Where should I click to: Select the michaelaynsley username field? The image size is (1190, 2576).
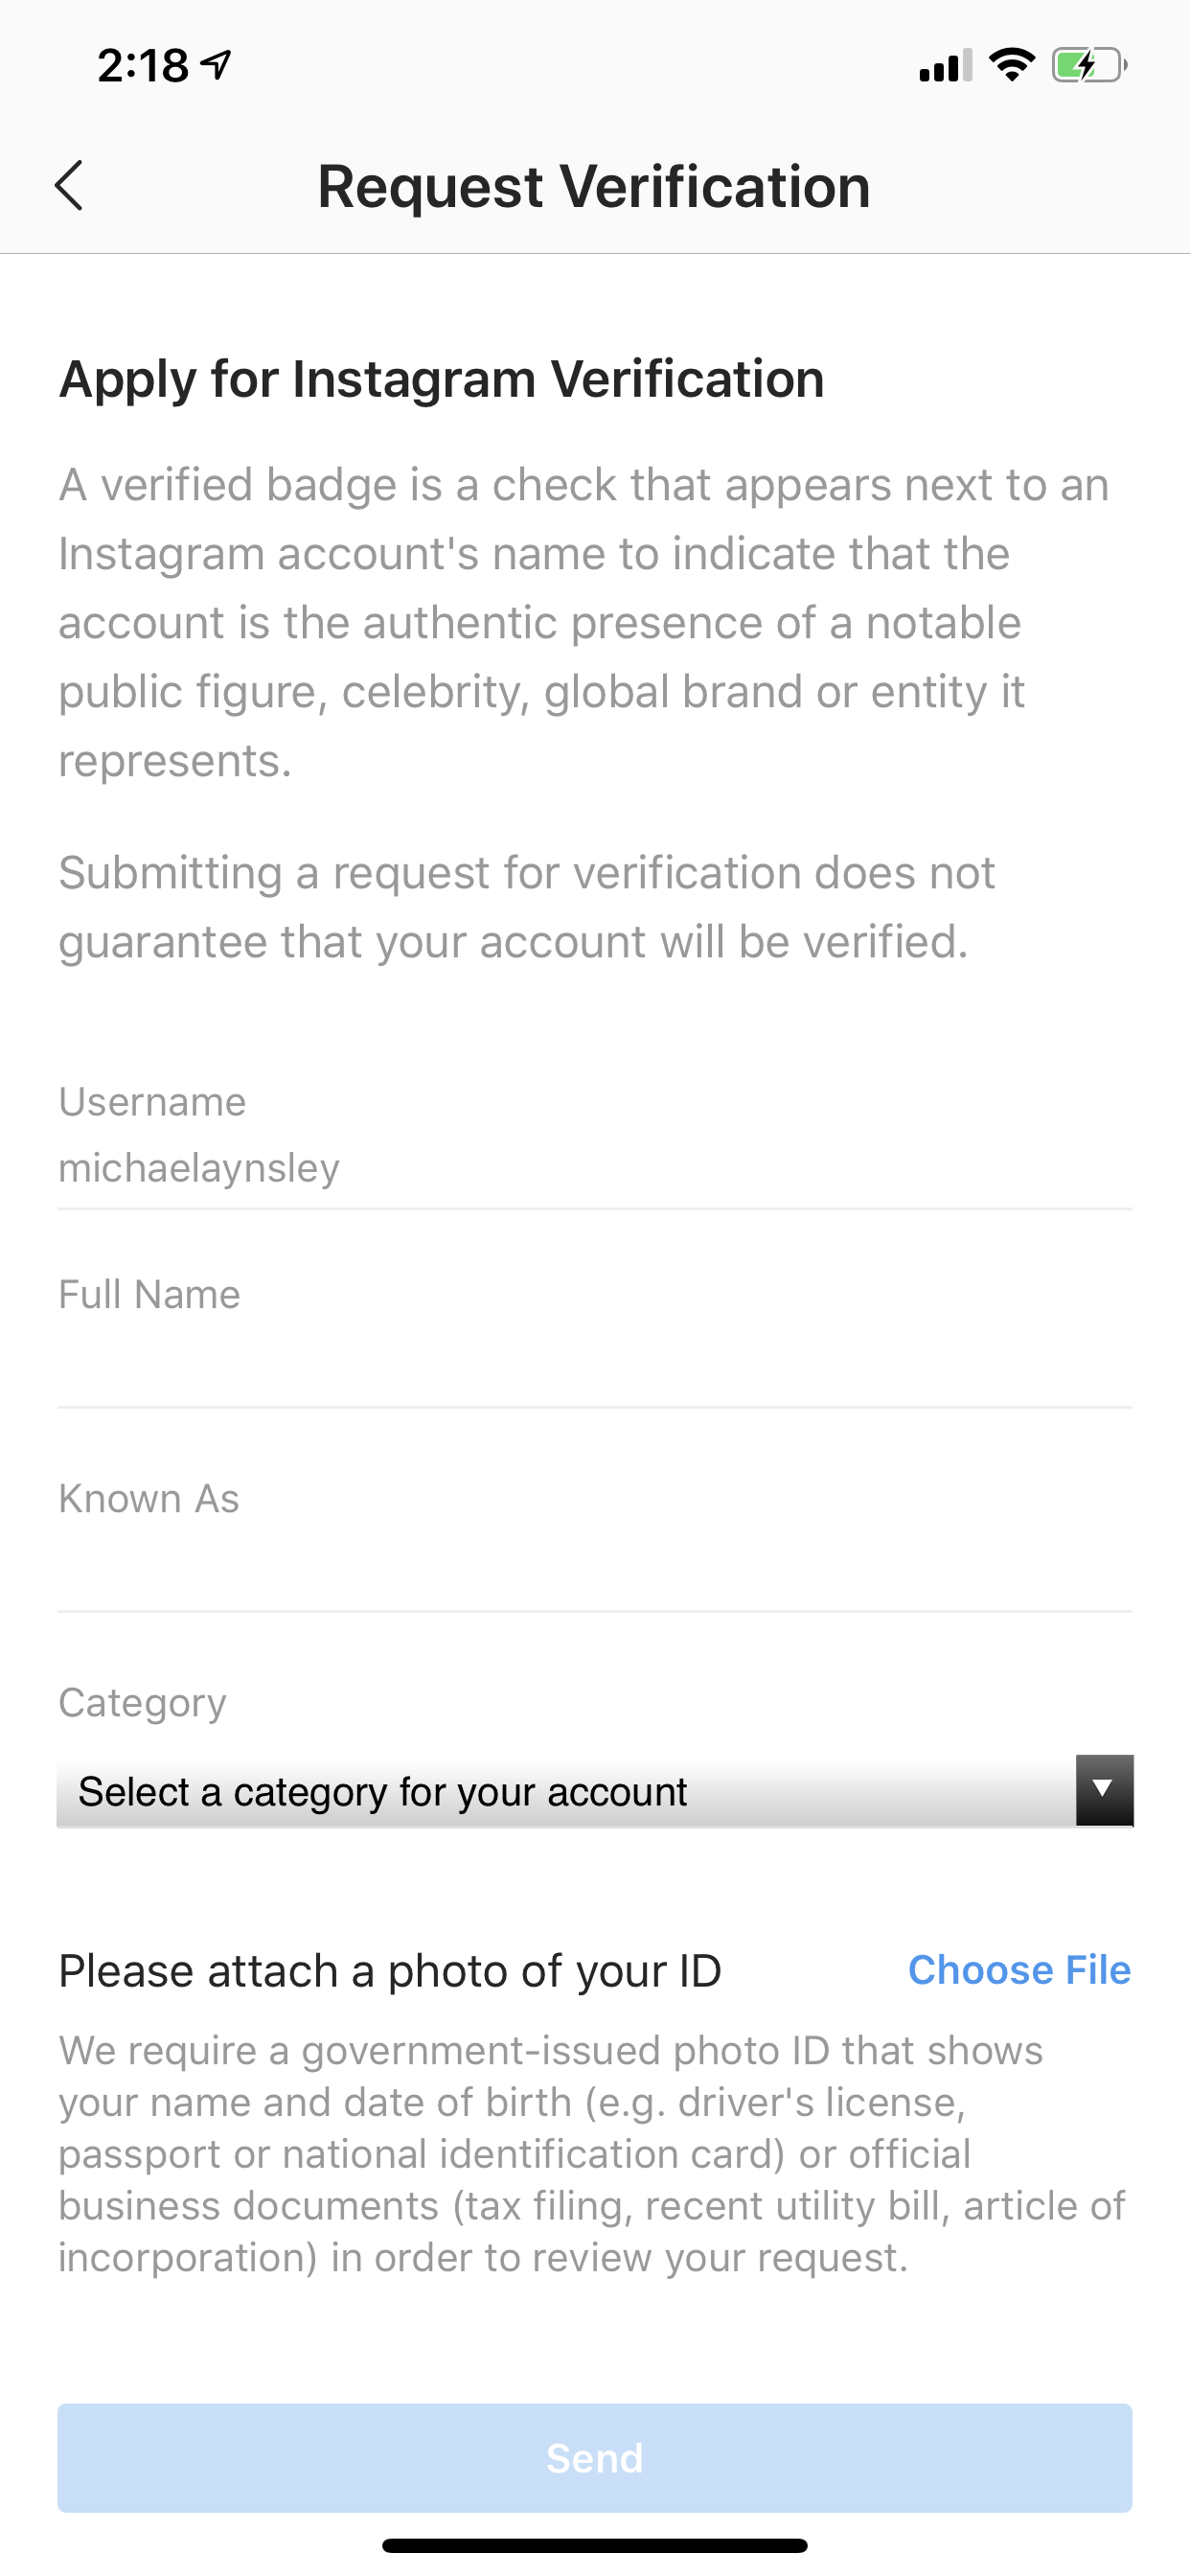[594, 1168]
